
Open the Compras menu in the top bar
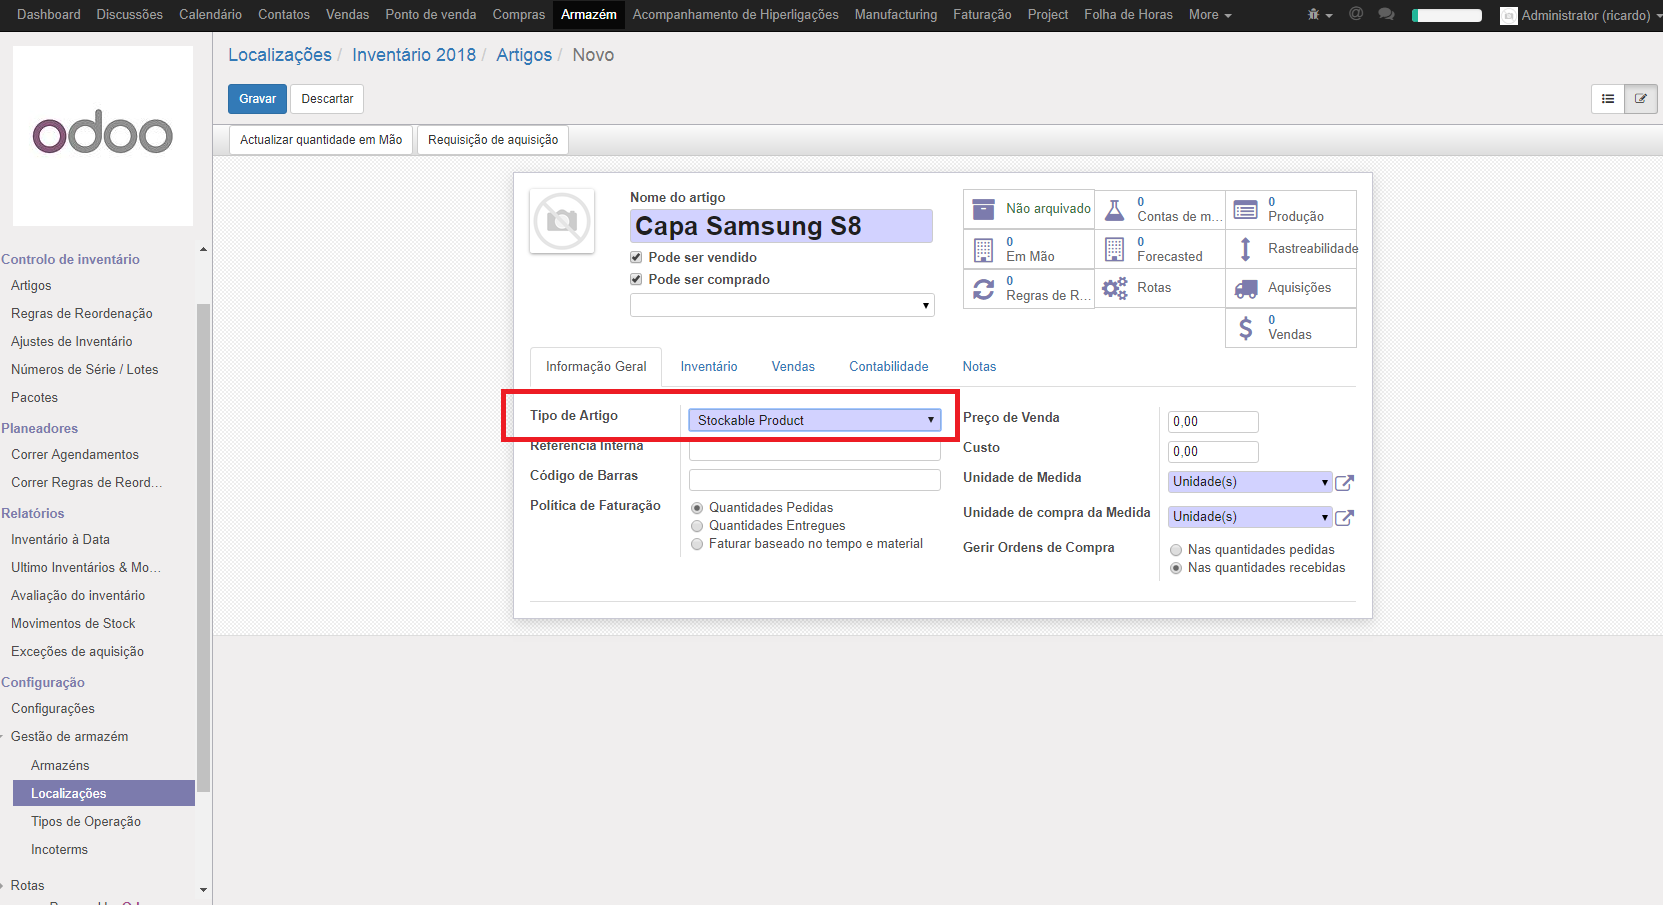coord(518,15)
